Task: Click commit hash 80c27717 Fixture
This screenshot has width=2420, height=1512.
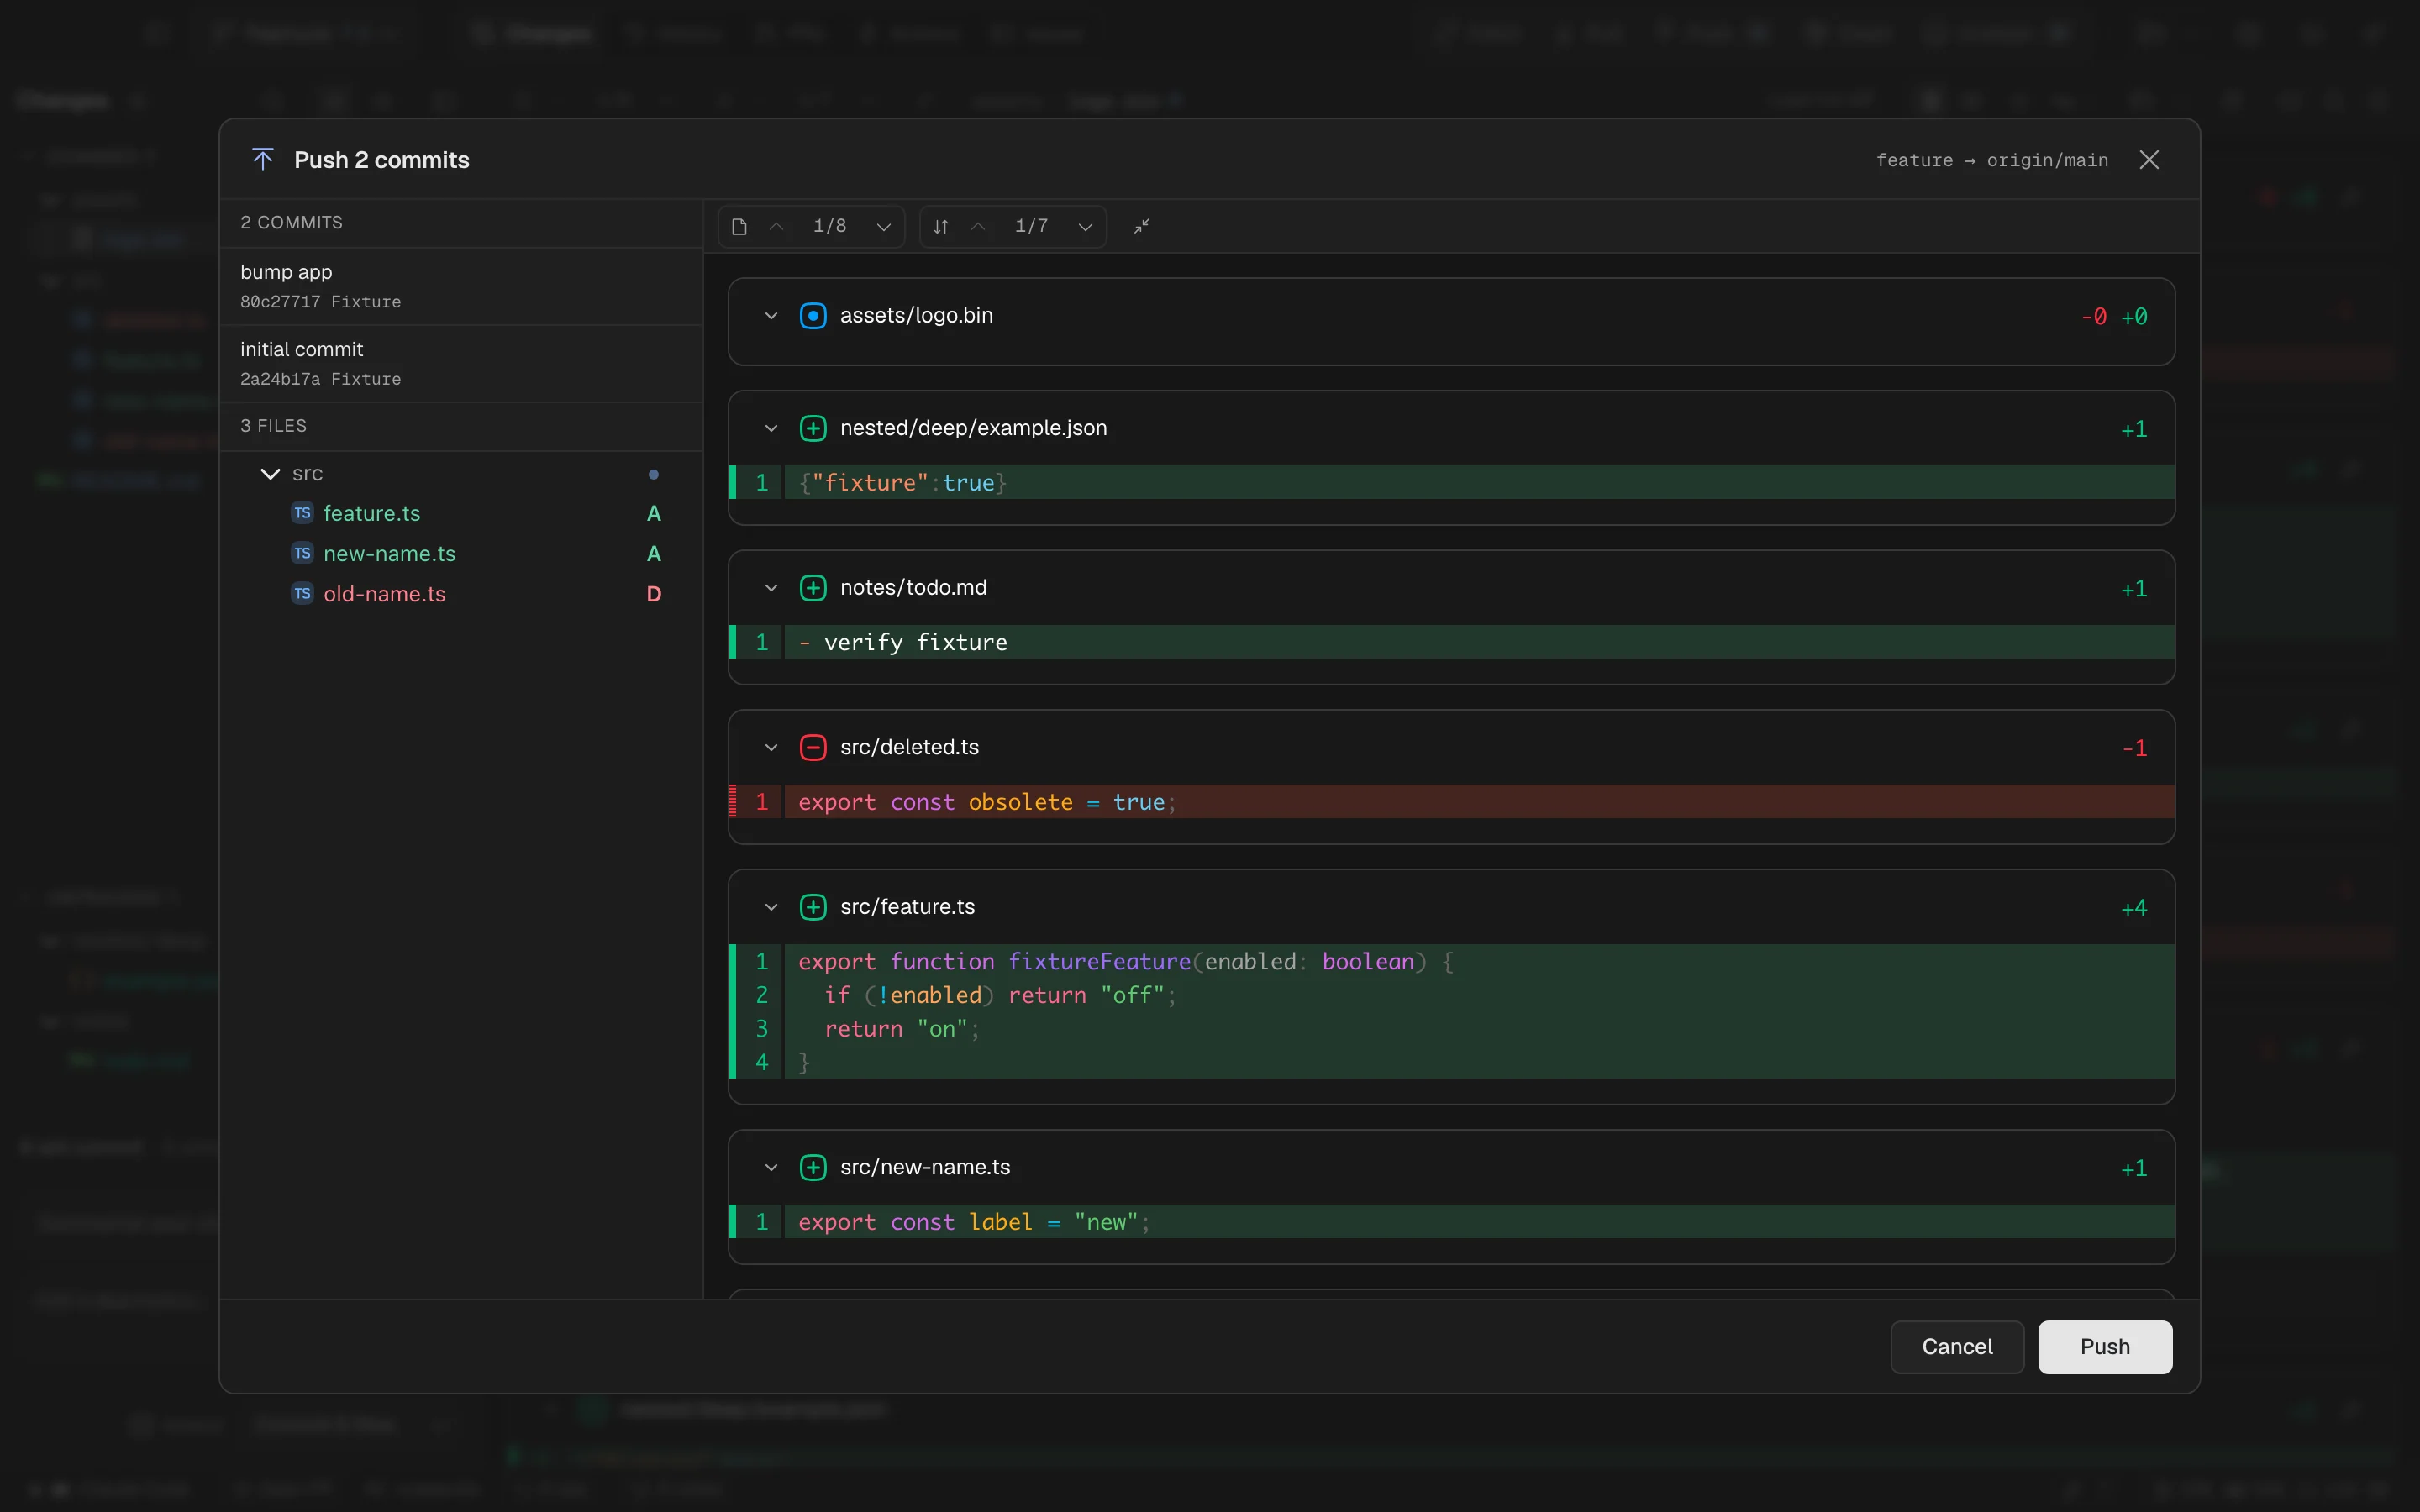Action: click(x=320, y=302)
